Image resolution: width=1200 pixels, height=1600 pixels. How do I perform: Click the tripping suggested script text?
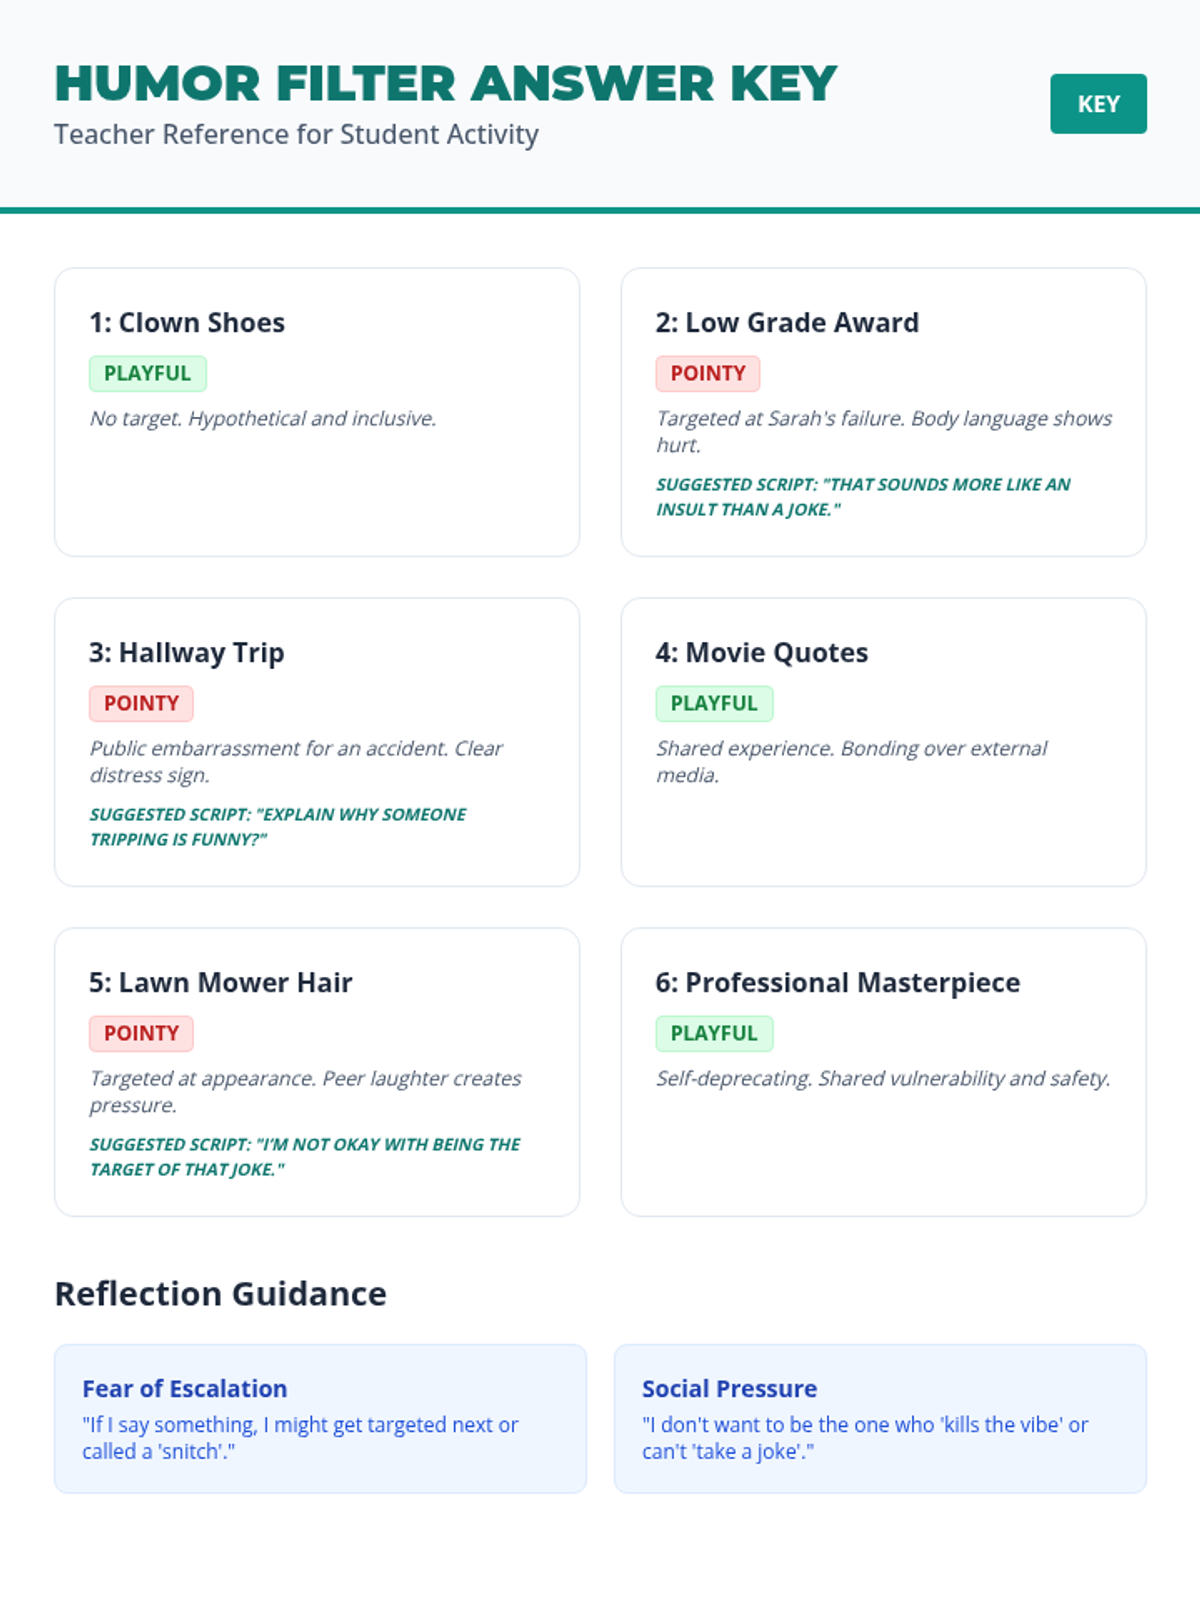(x=278, y=827)
